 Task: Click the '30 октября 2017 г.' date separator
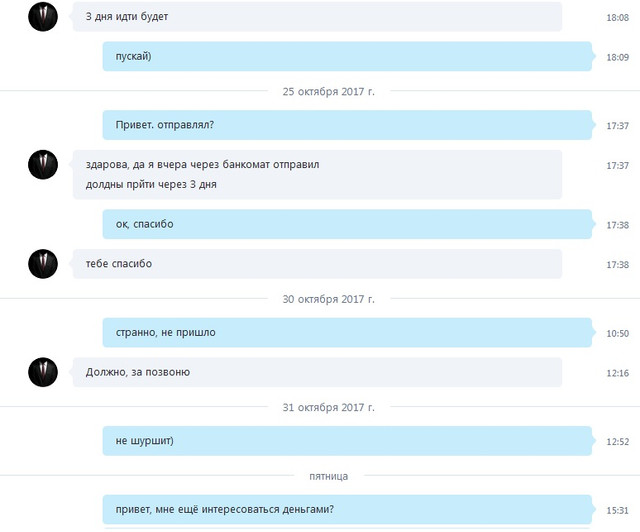(x=328, y=299)
